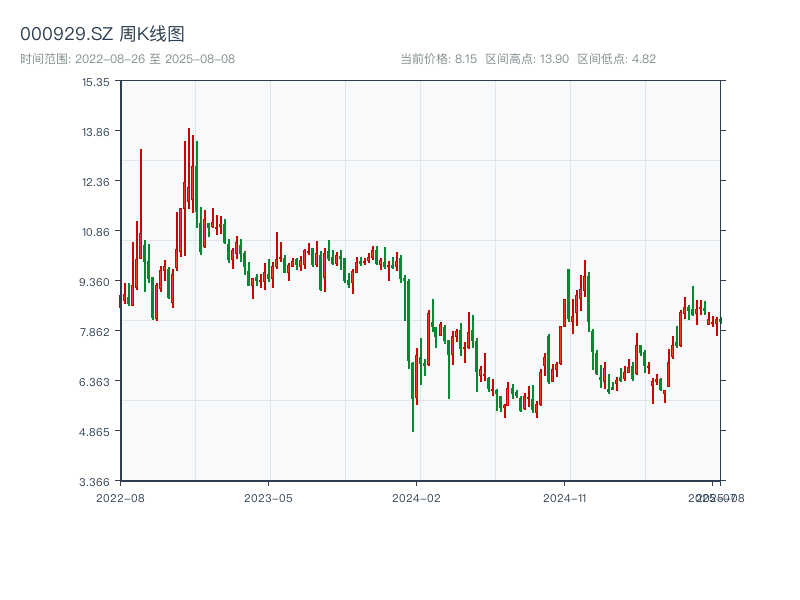Screen dimensions: 800x600
Task: Select the 2023-05 x-axis date marker
Action: [268, 497]
